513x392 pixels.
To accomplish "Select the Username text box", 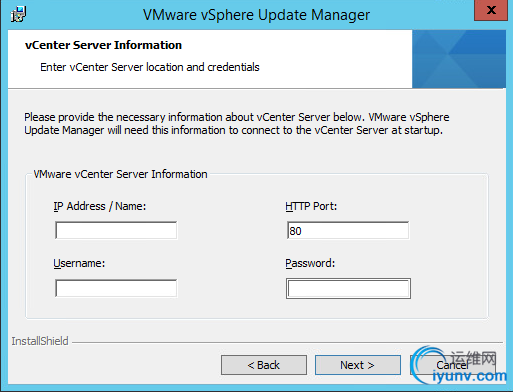I will [116, 288].
